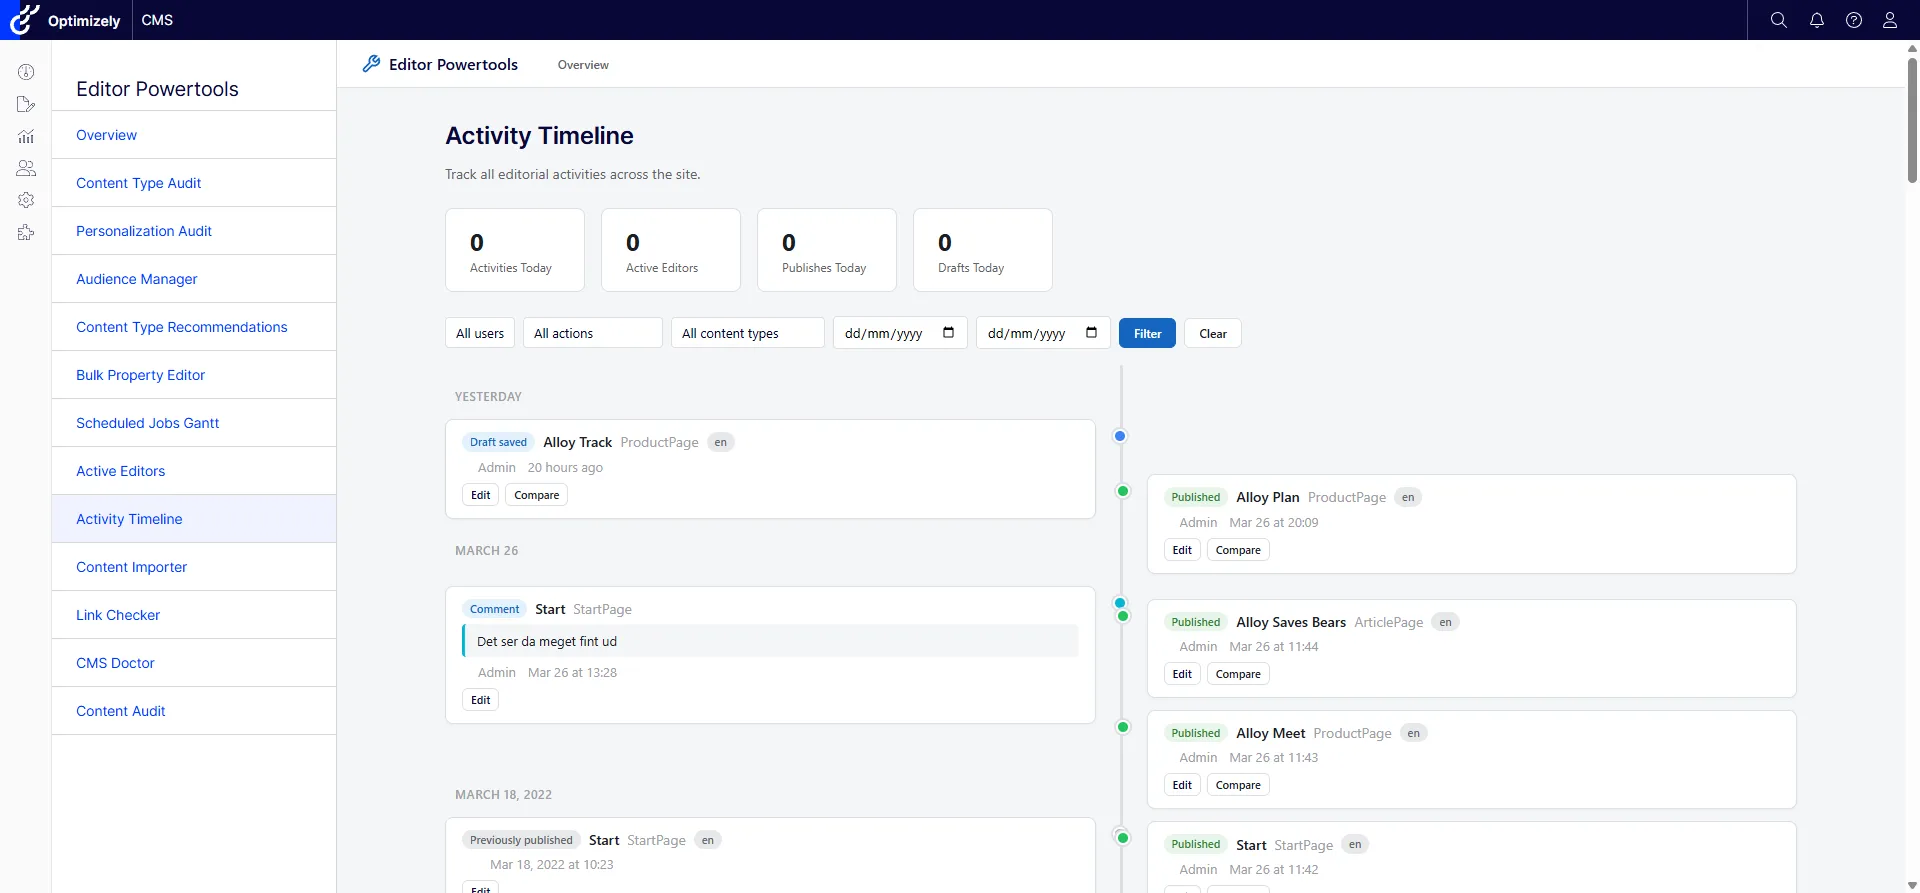Click the Editor Powertools header title

pos(453,64)
